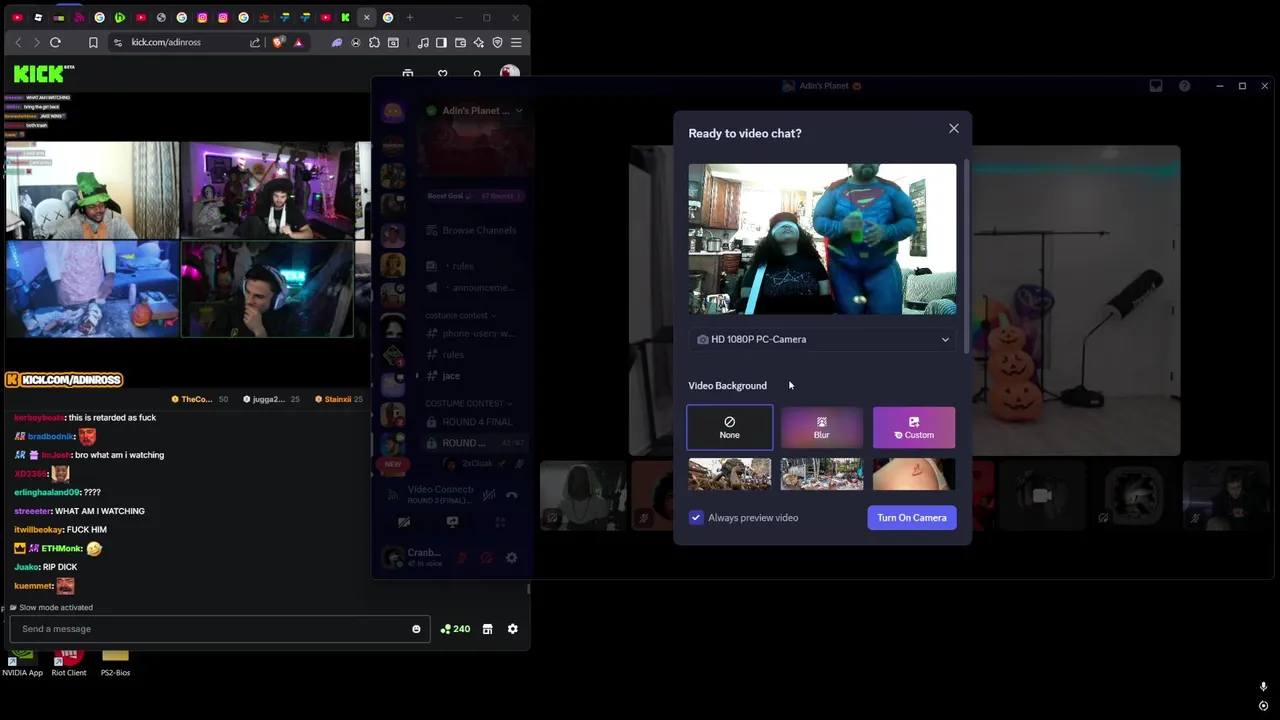Open new browser tab plus button
Screen dimensions: 1280x720
409,17
